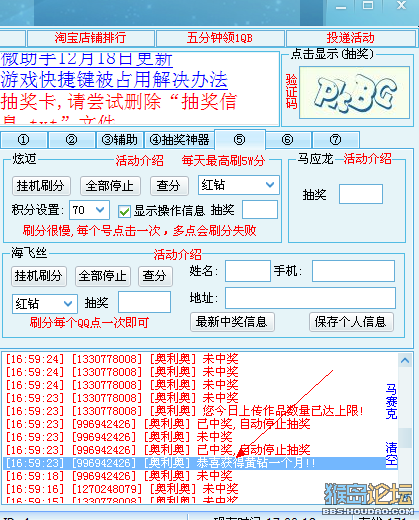419x520 pixels.
Task: Open the 淘宝店铺排行 tab button
Action: 90,38
